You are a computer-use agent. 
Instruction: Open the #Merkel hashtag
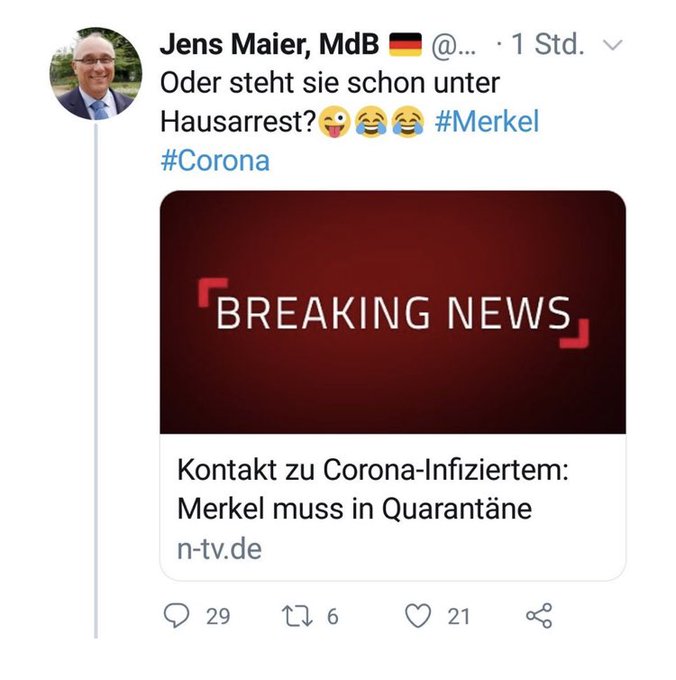(487, 121)
